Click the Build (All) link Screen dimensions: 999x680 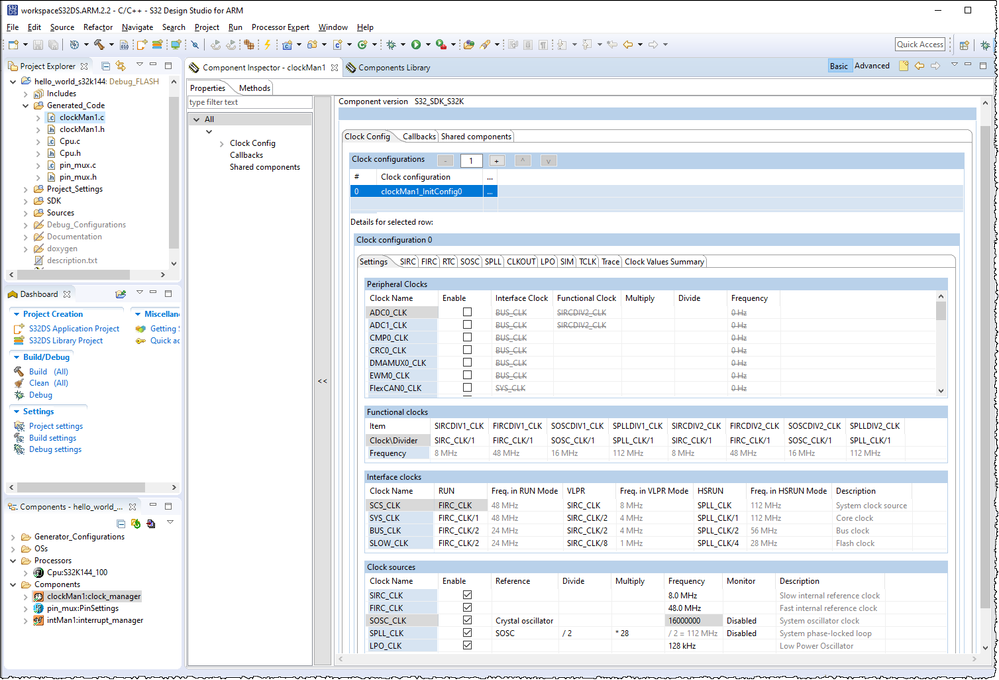coord(48,372)
